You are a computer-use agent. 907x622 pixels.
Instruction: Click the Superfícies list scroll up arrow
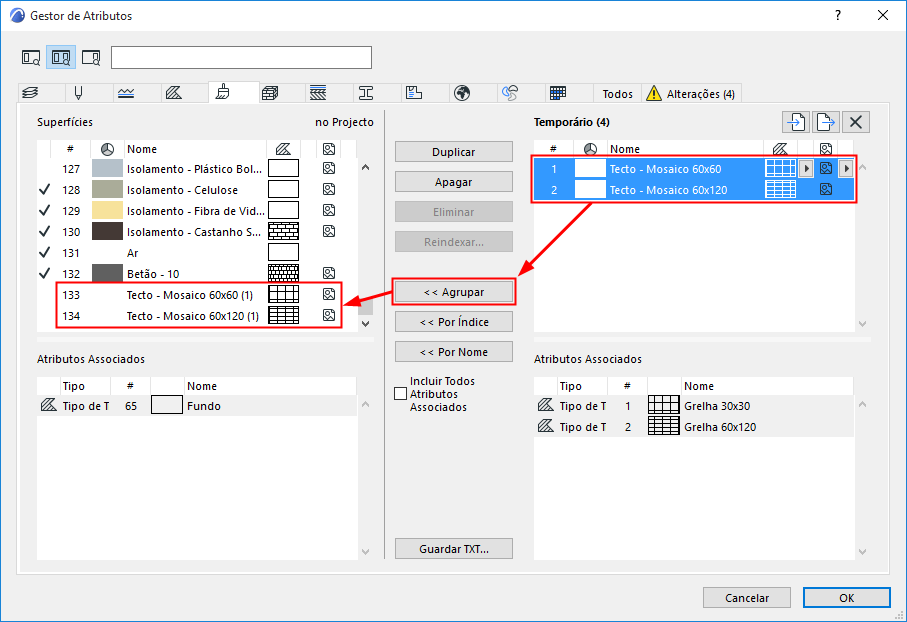[x=365, y=168]
